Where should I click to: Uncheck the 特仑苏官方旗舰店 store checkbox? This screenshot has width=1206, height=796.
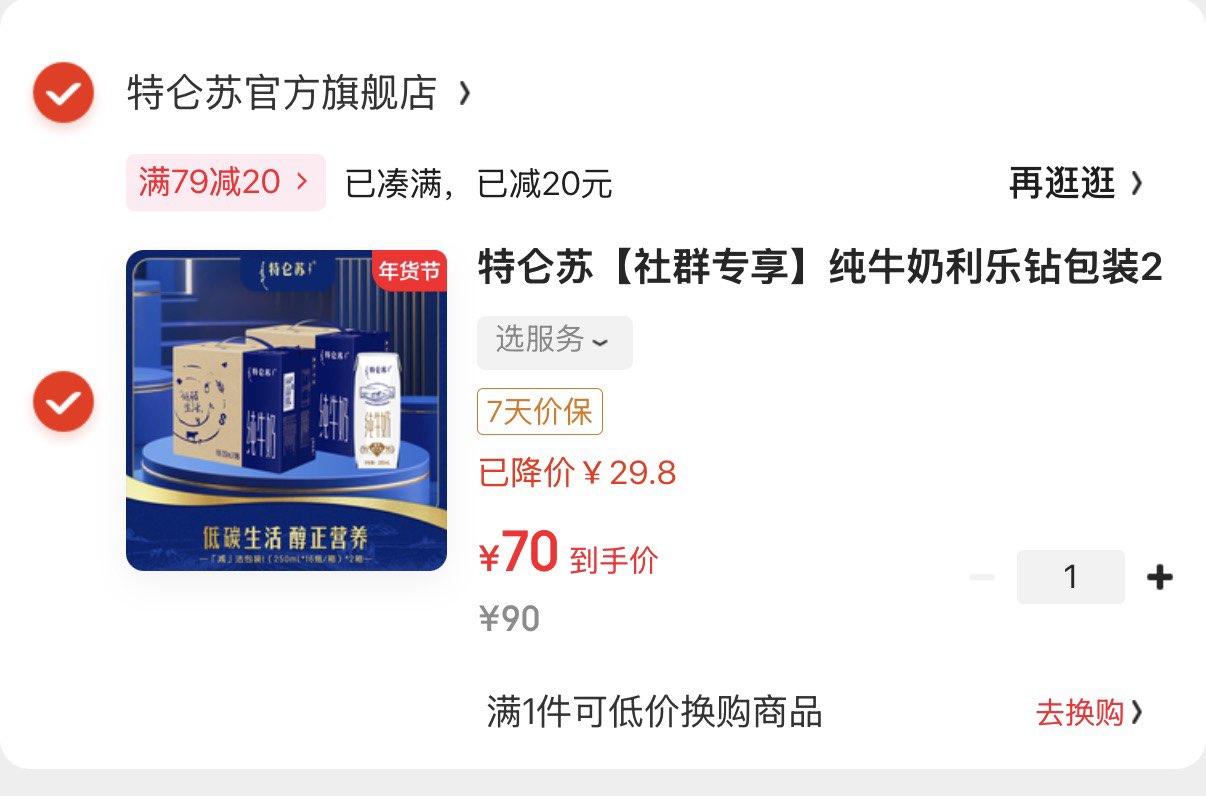(x=63, y=93)
